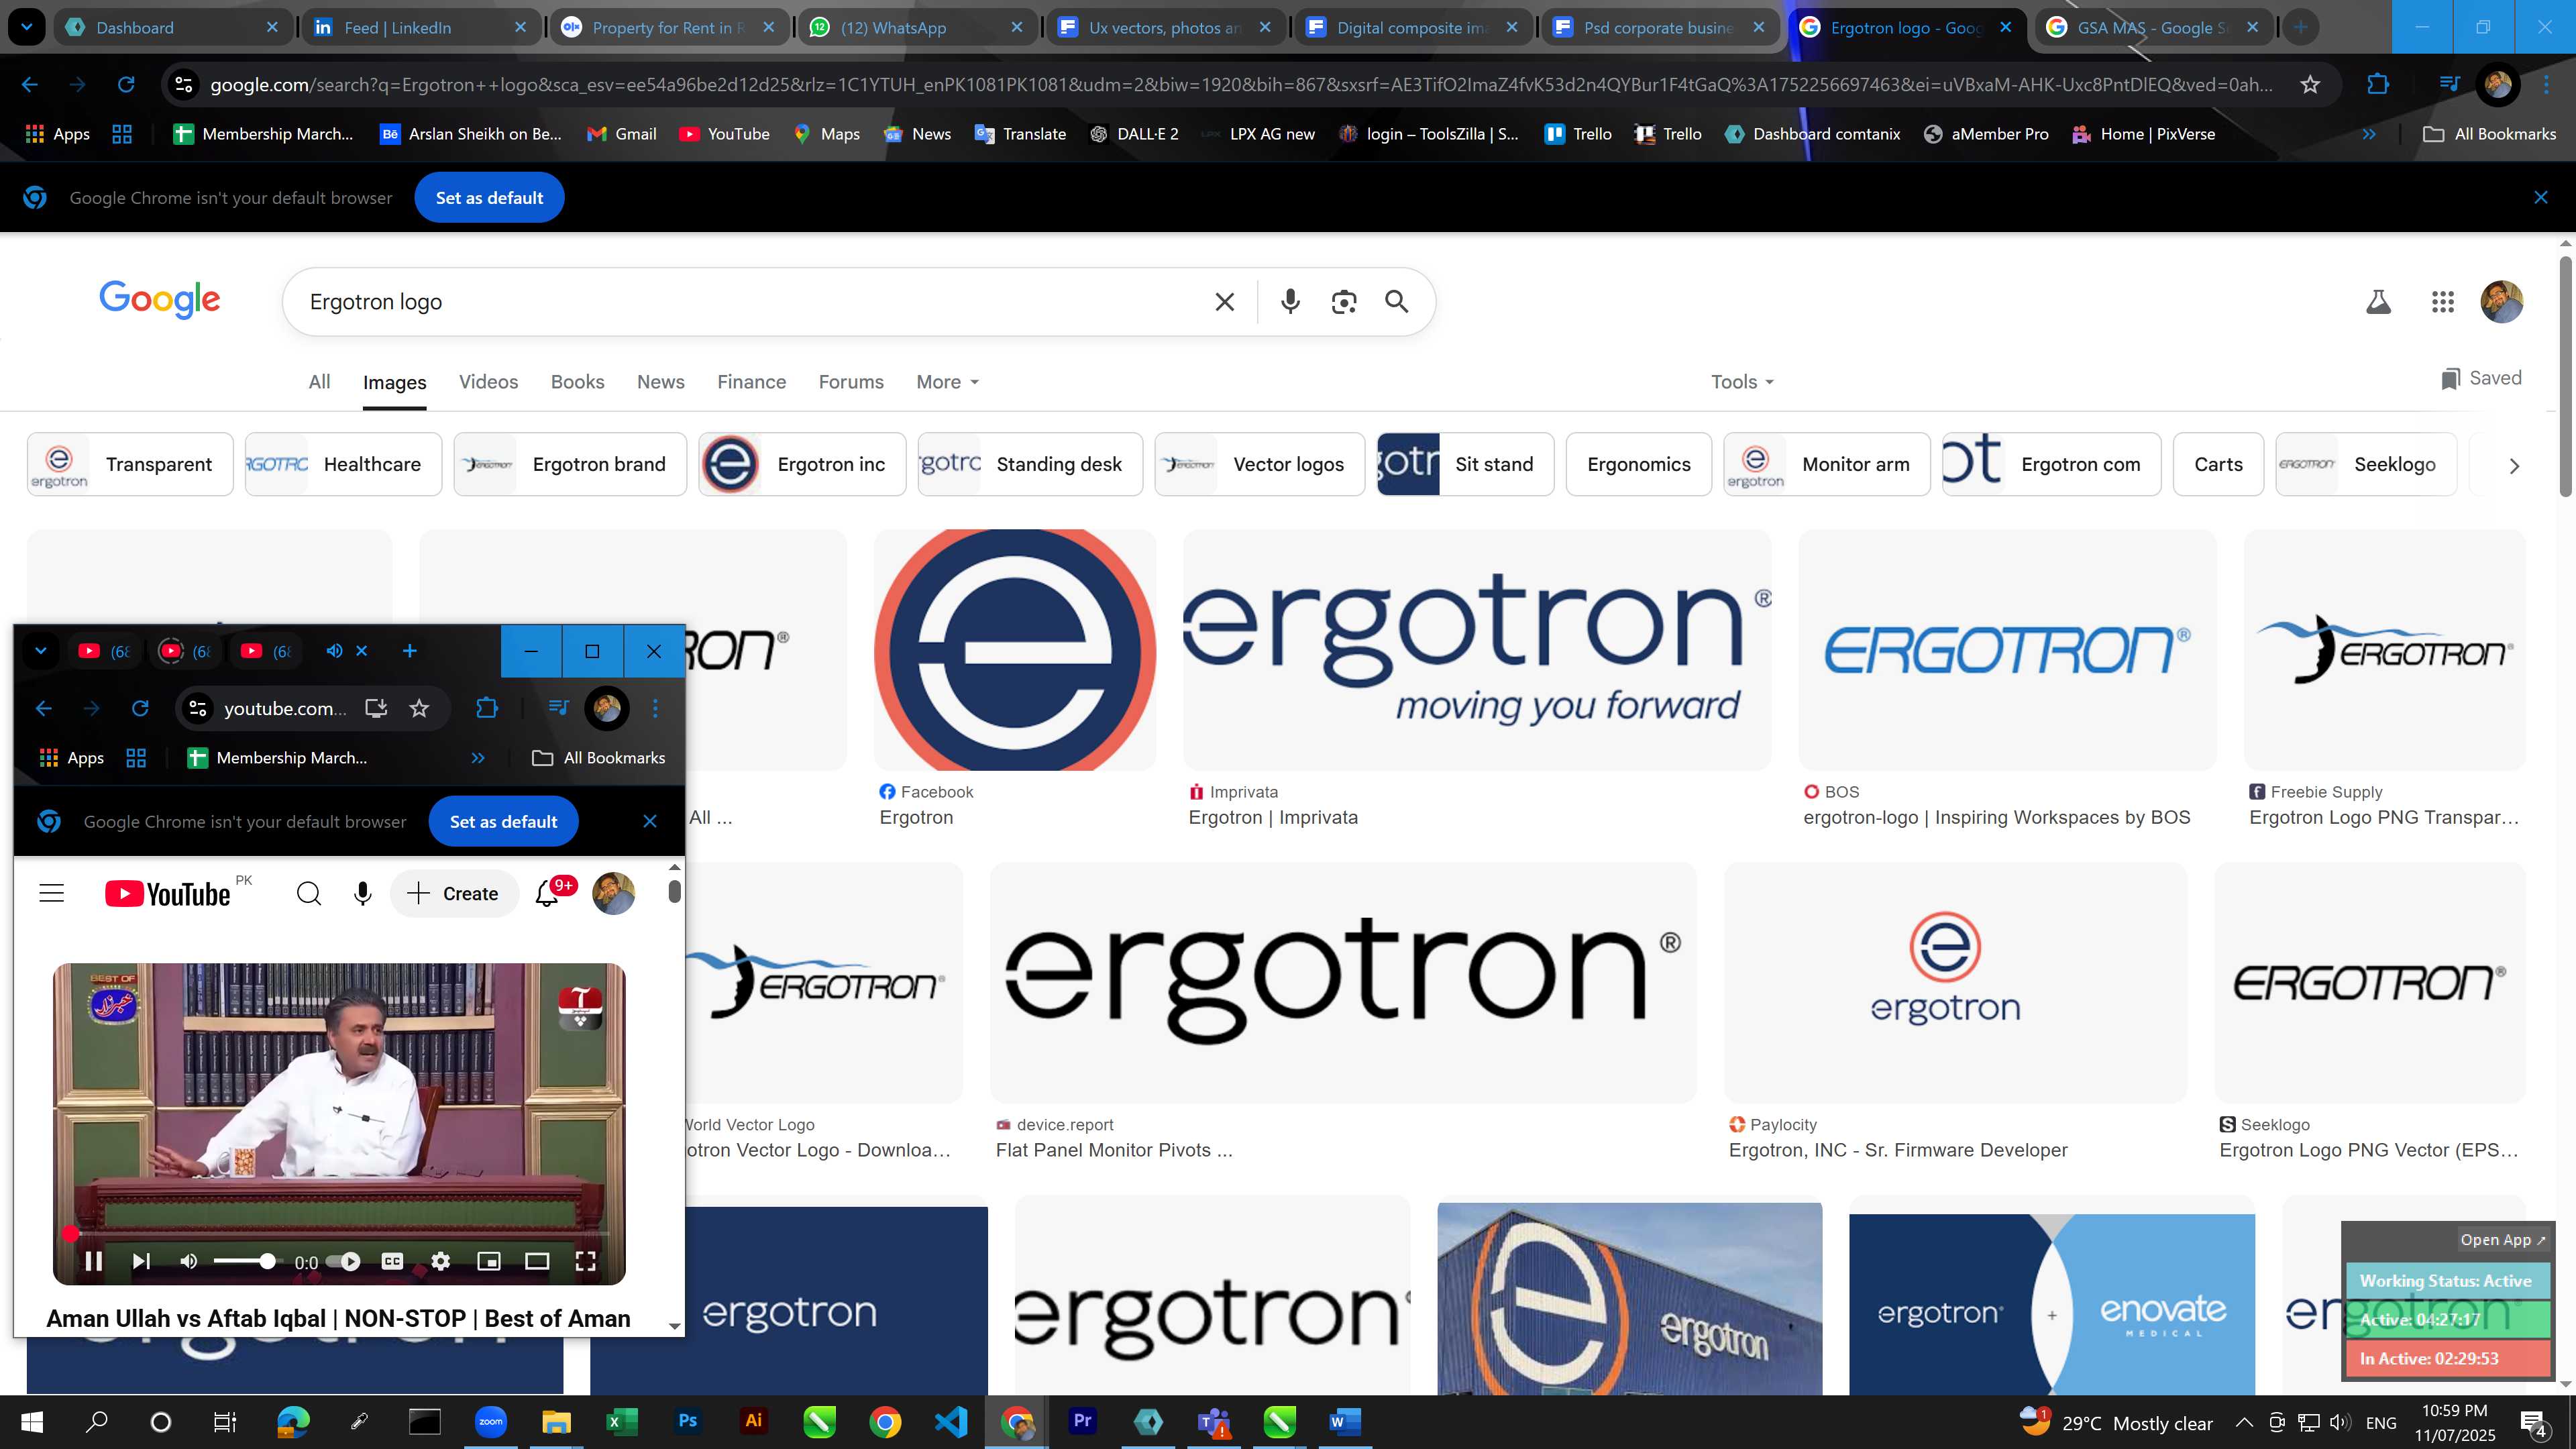
Task: Bookmark this page with the star in the main window
Action: click(2310, 85)
